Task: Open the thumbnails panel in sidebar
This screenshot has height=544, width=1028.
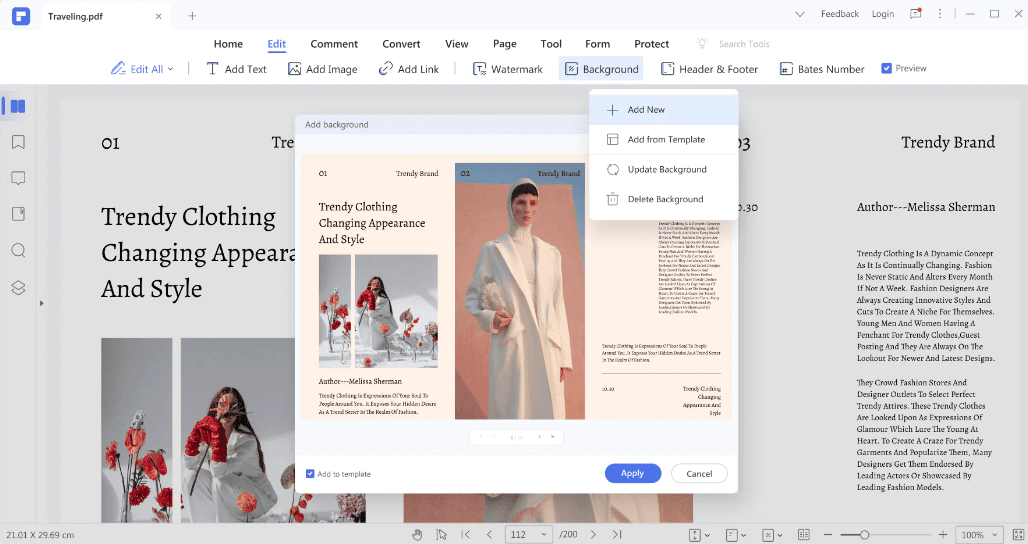Action: coord(18,106)
